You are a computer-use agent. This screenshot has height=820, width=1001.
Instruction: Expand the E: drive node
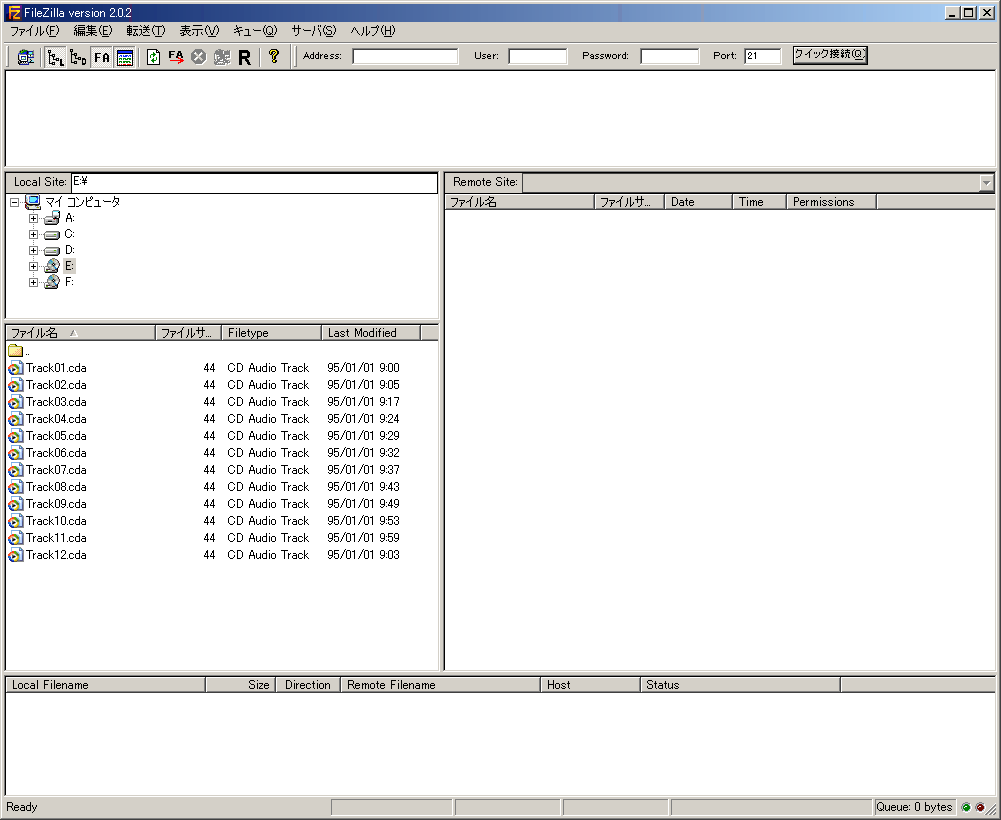[33, 266]
